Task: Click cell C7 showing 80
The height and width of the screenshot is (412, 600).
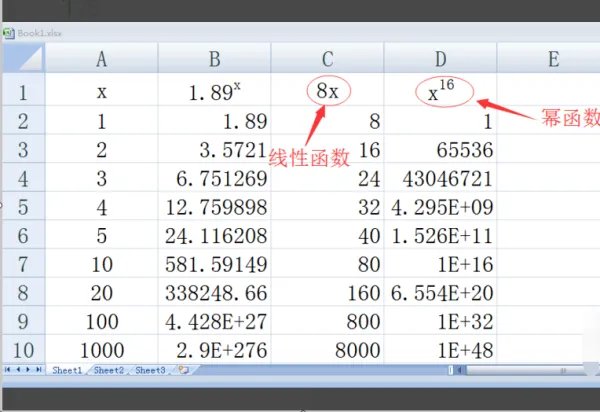Action: coord(327,263)
